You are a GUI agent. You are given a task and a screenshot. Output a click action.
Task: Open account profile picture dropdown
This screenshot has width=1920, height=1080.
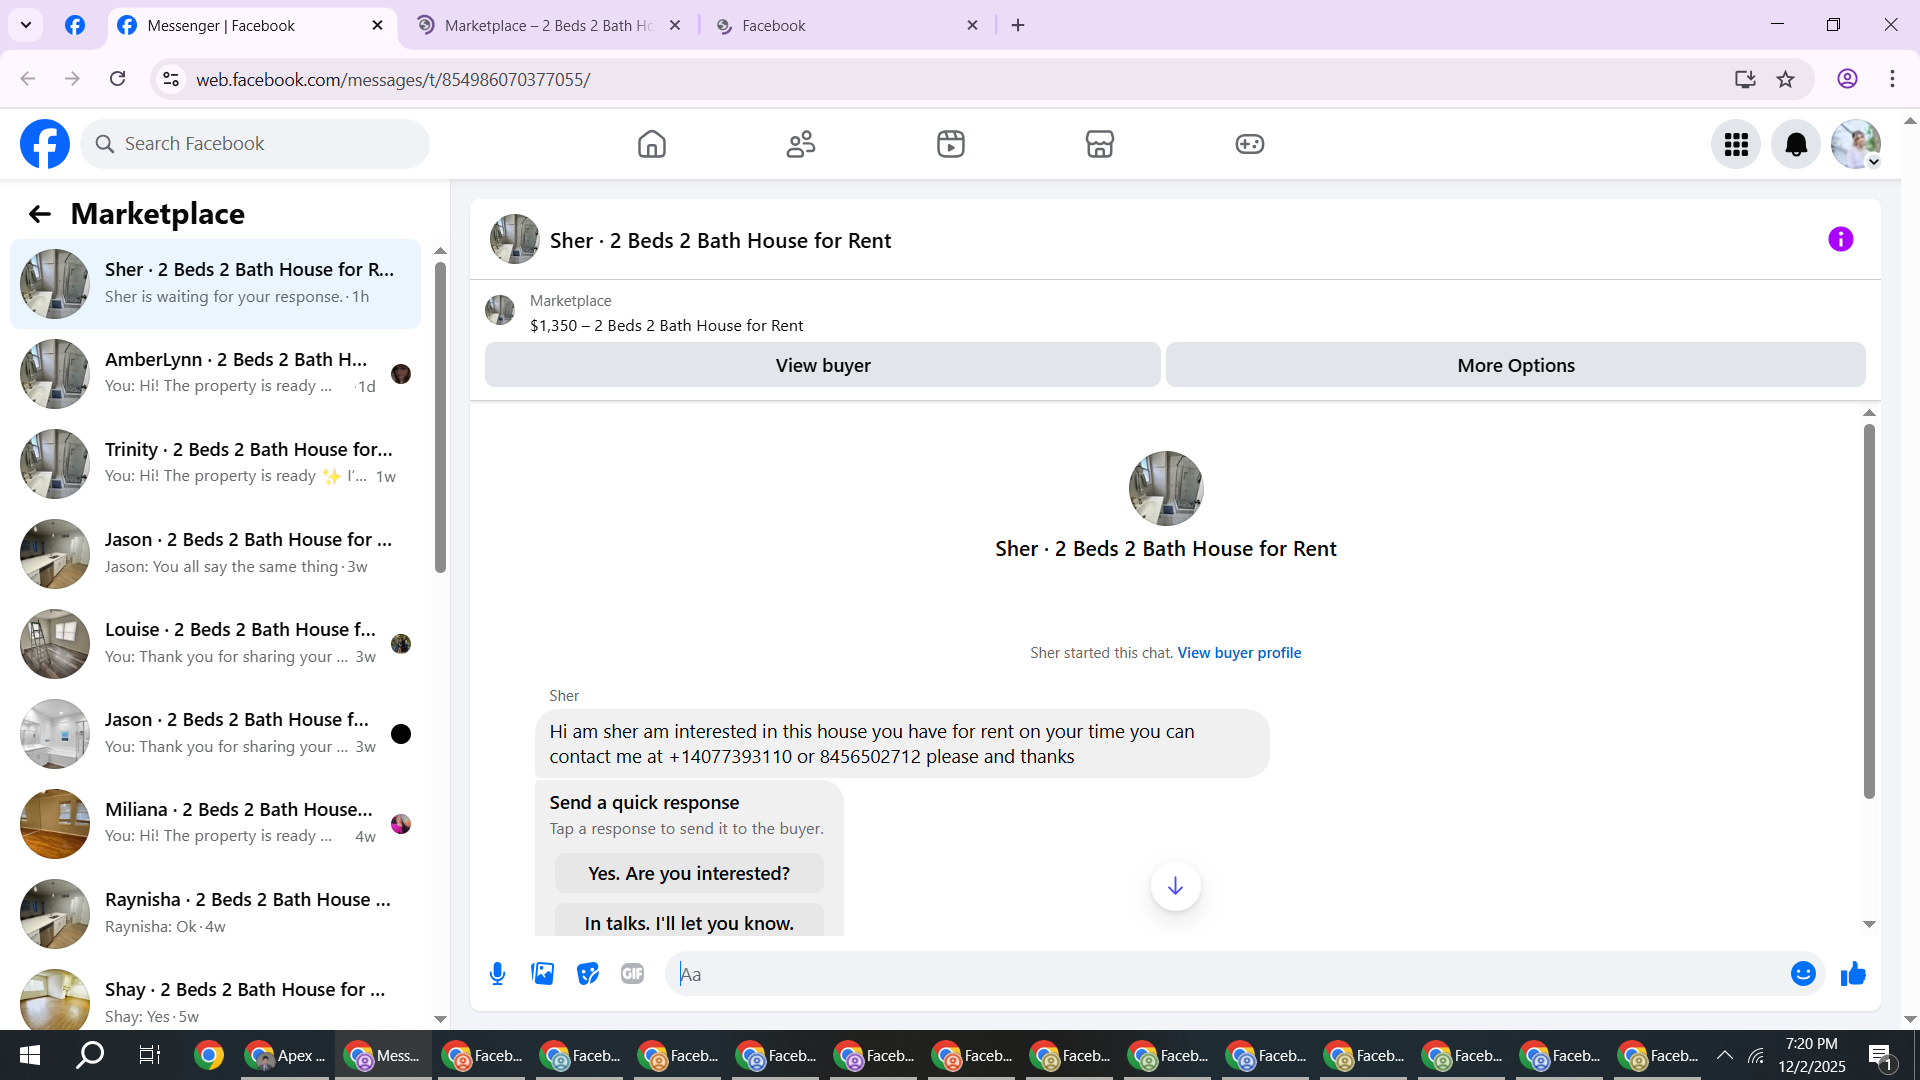1856,145
